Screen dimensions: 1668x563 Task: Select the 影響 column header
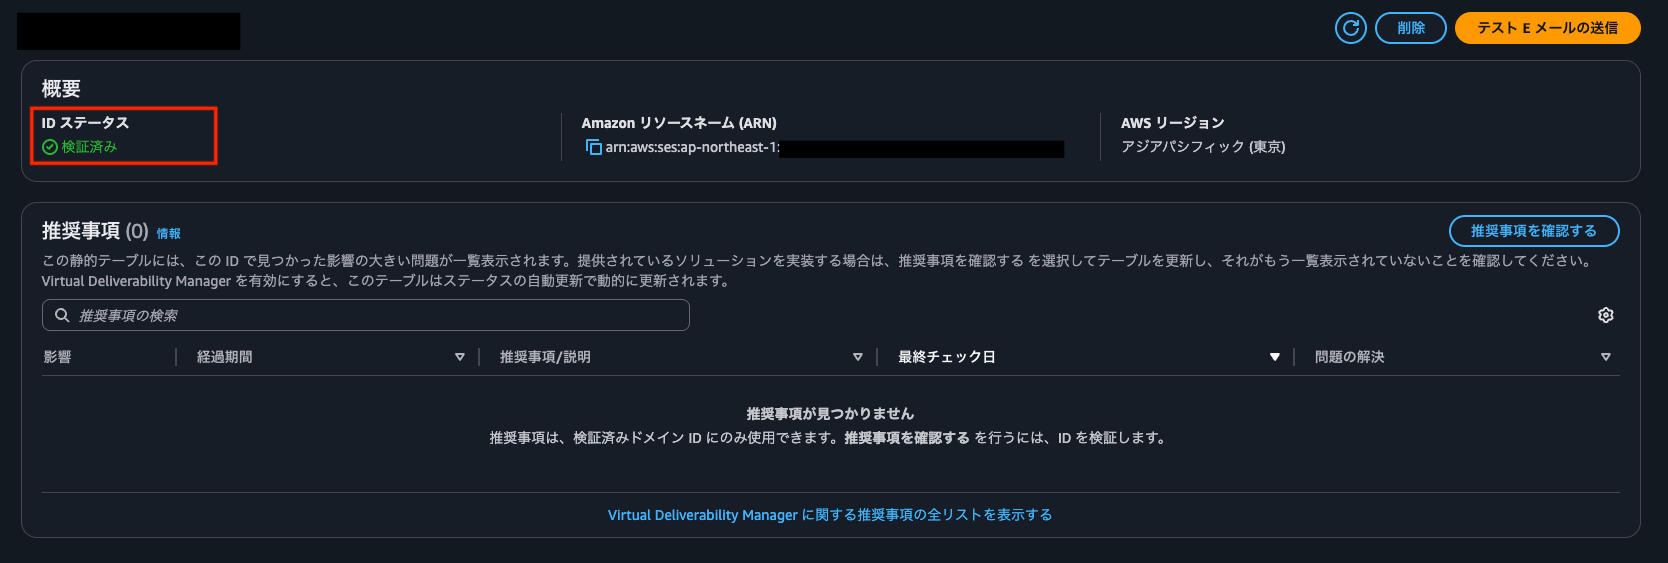[58, 357]
